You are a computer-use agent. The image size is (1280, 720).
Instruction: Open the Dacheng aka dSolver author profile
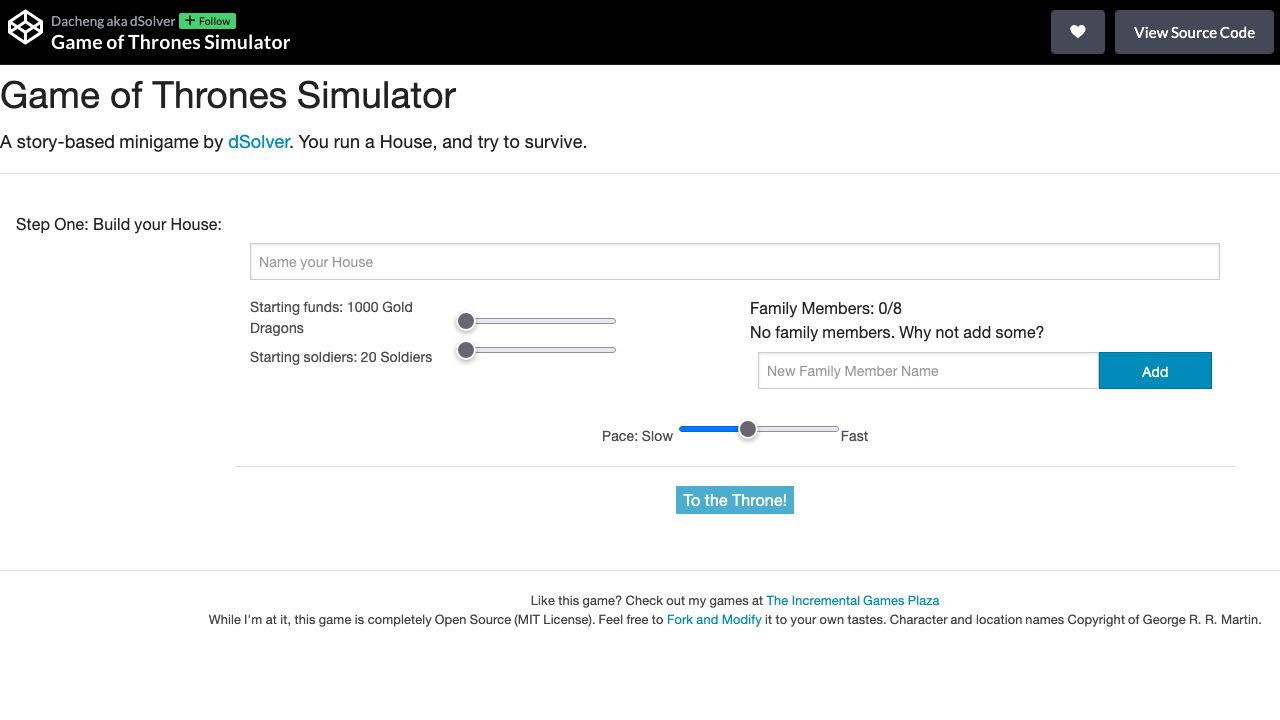pos(113,21)
